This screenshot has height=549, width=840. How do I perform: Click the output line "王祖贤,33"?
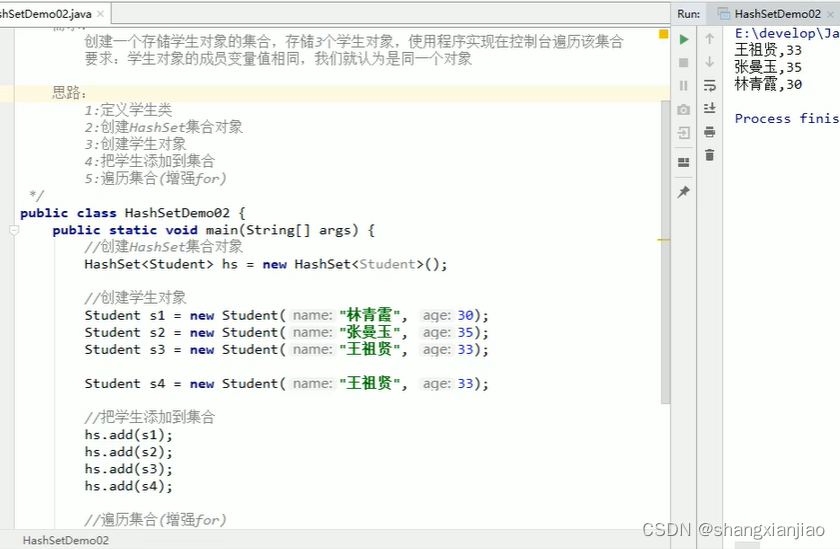click(x=768, y=50)
